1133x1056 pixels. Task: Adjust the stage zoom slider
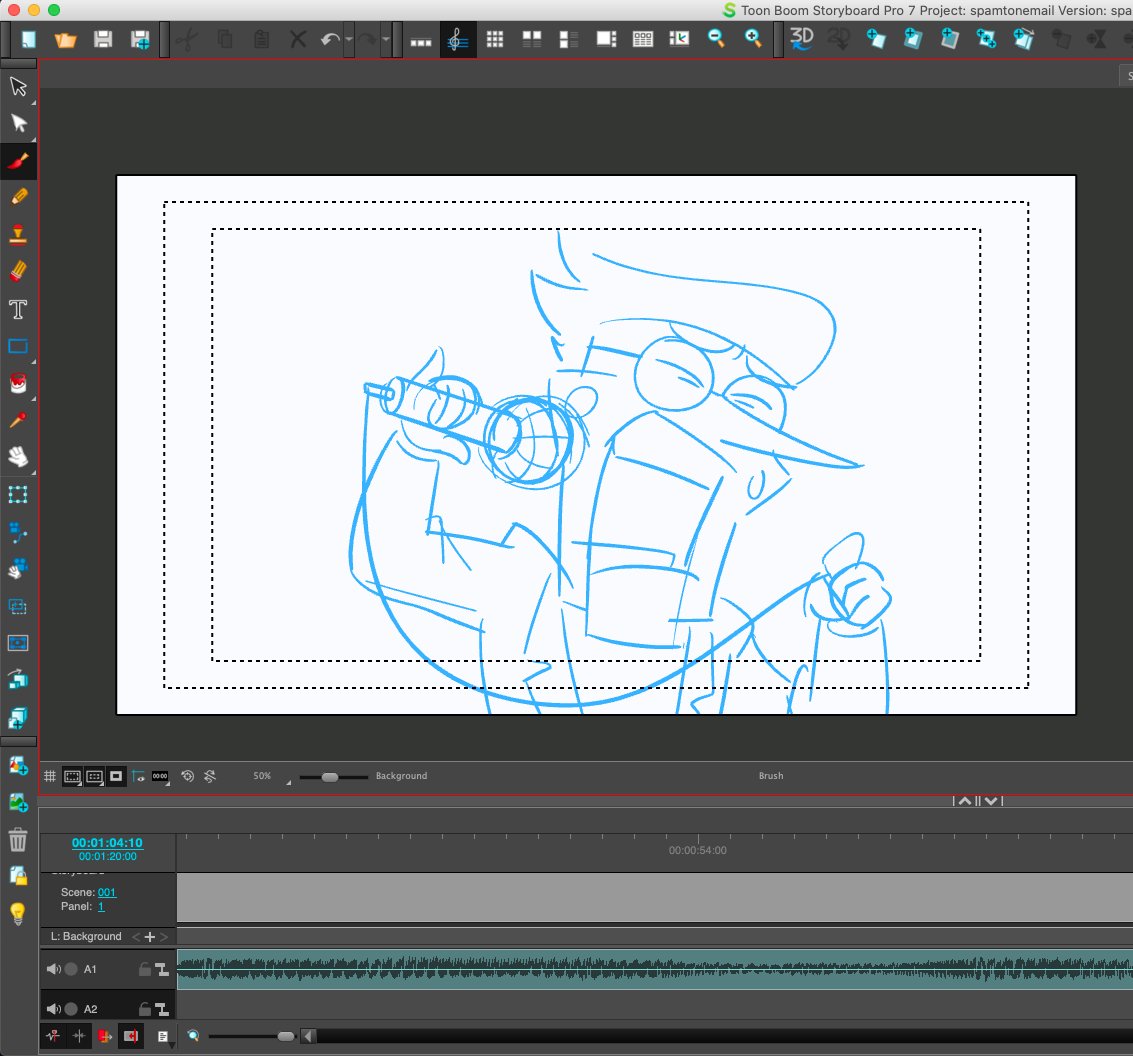(x=330, y=777)
